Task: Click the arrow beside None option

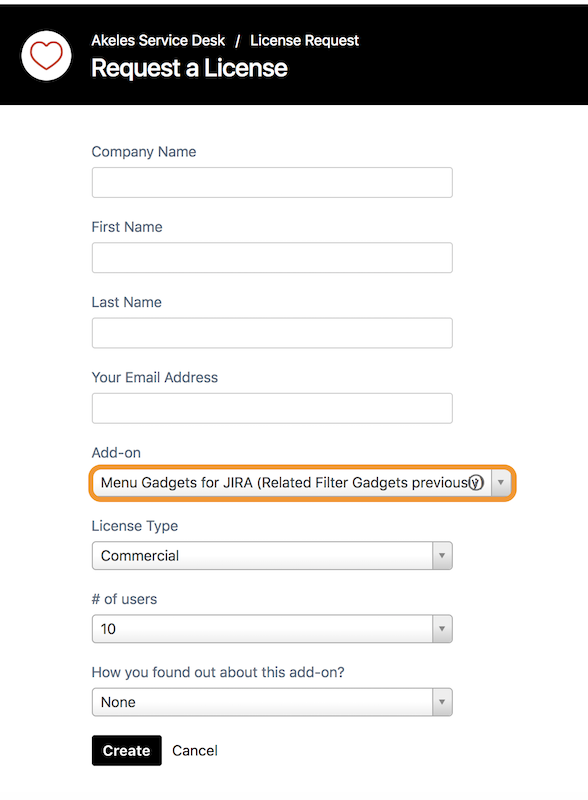Action: 442,702
